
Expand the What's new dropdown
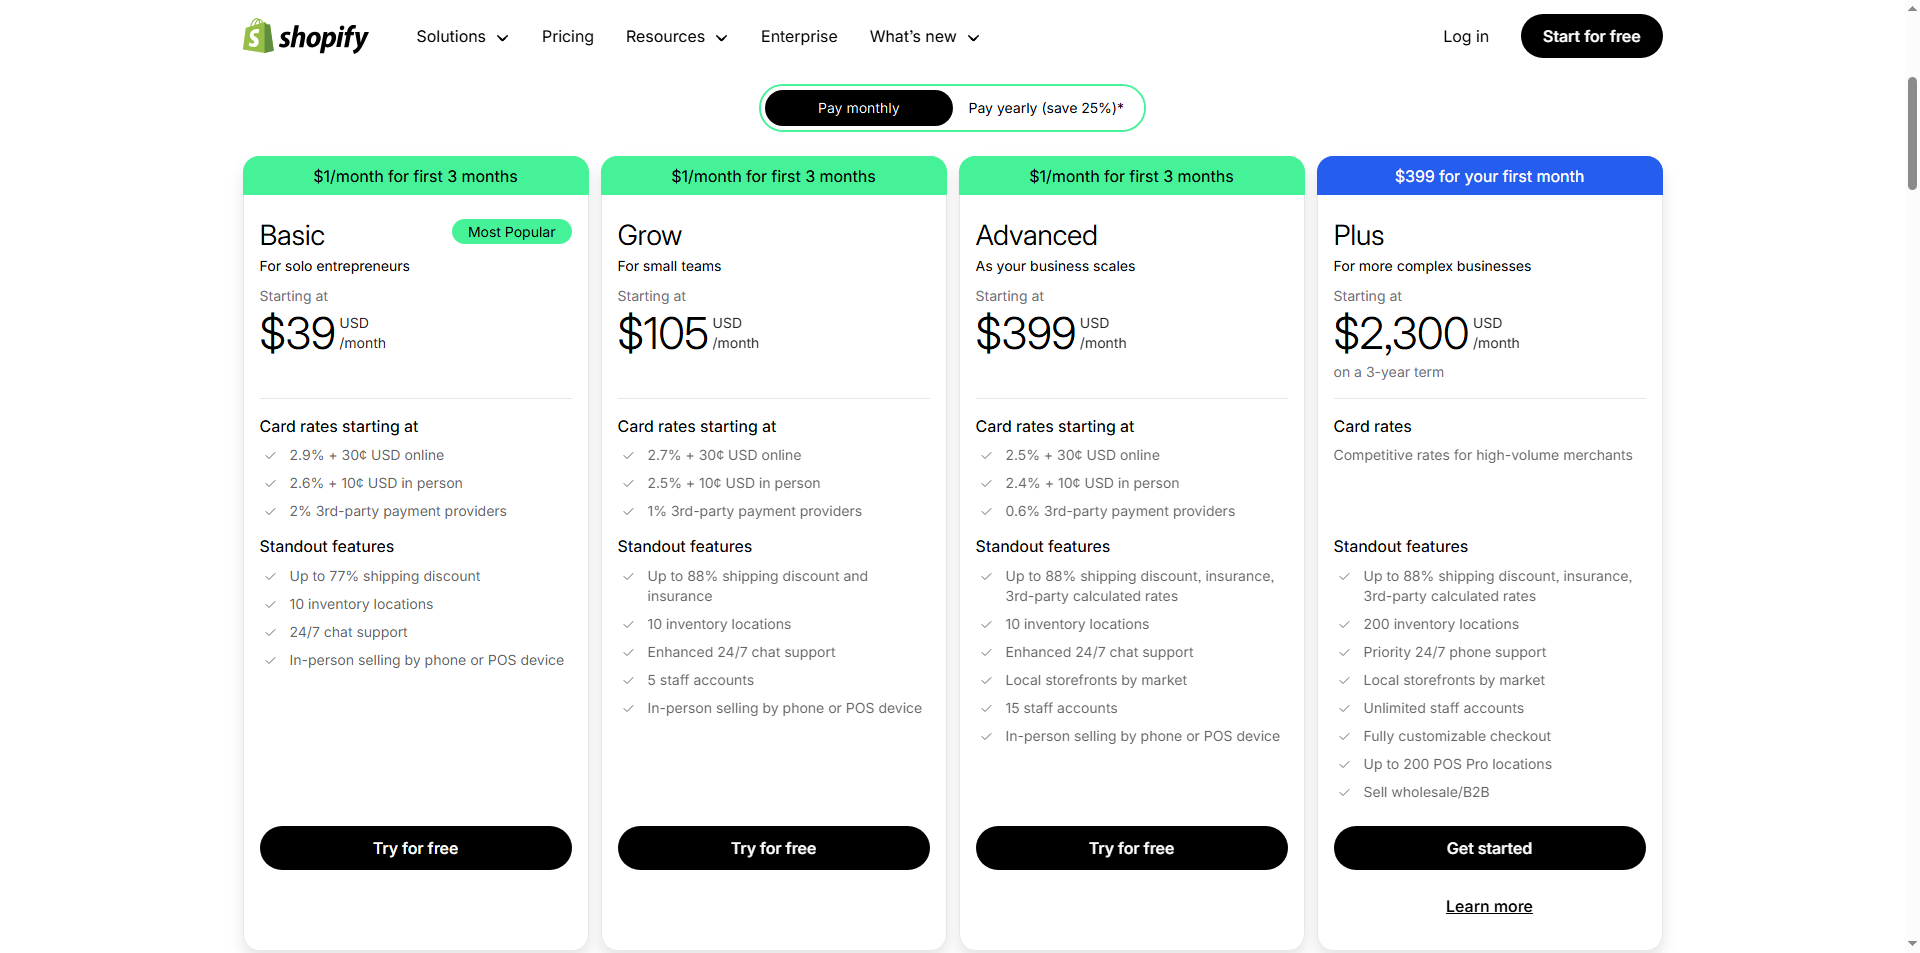924,37
